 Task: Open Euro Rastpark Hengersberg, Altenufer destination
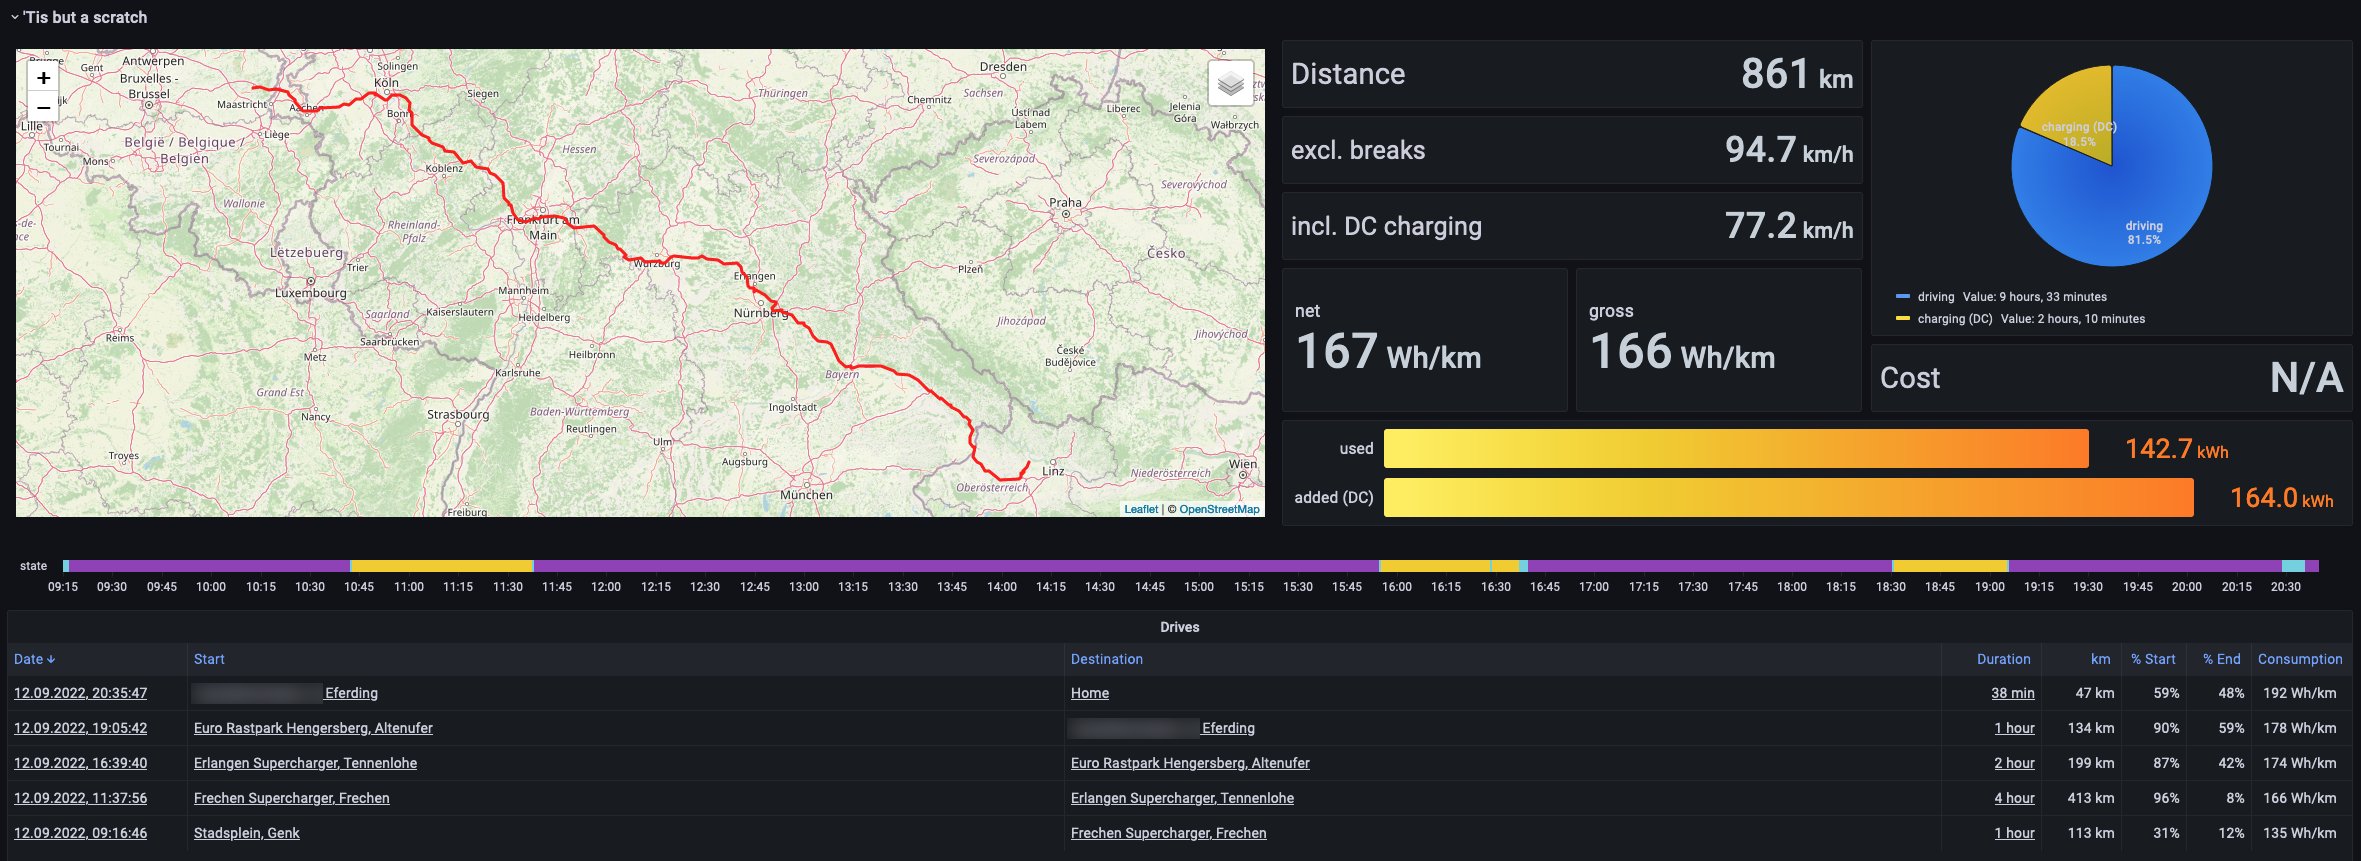click(1189, 763)
